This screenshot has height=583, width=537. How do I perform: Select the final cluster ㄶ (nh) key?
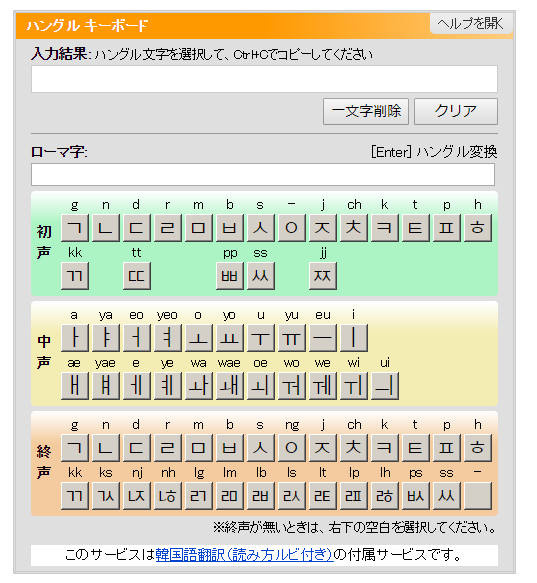point(168,496)
